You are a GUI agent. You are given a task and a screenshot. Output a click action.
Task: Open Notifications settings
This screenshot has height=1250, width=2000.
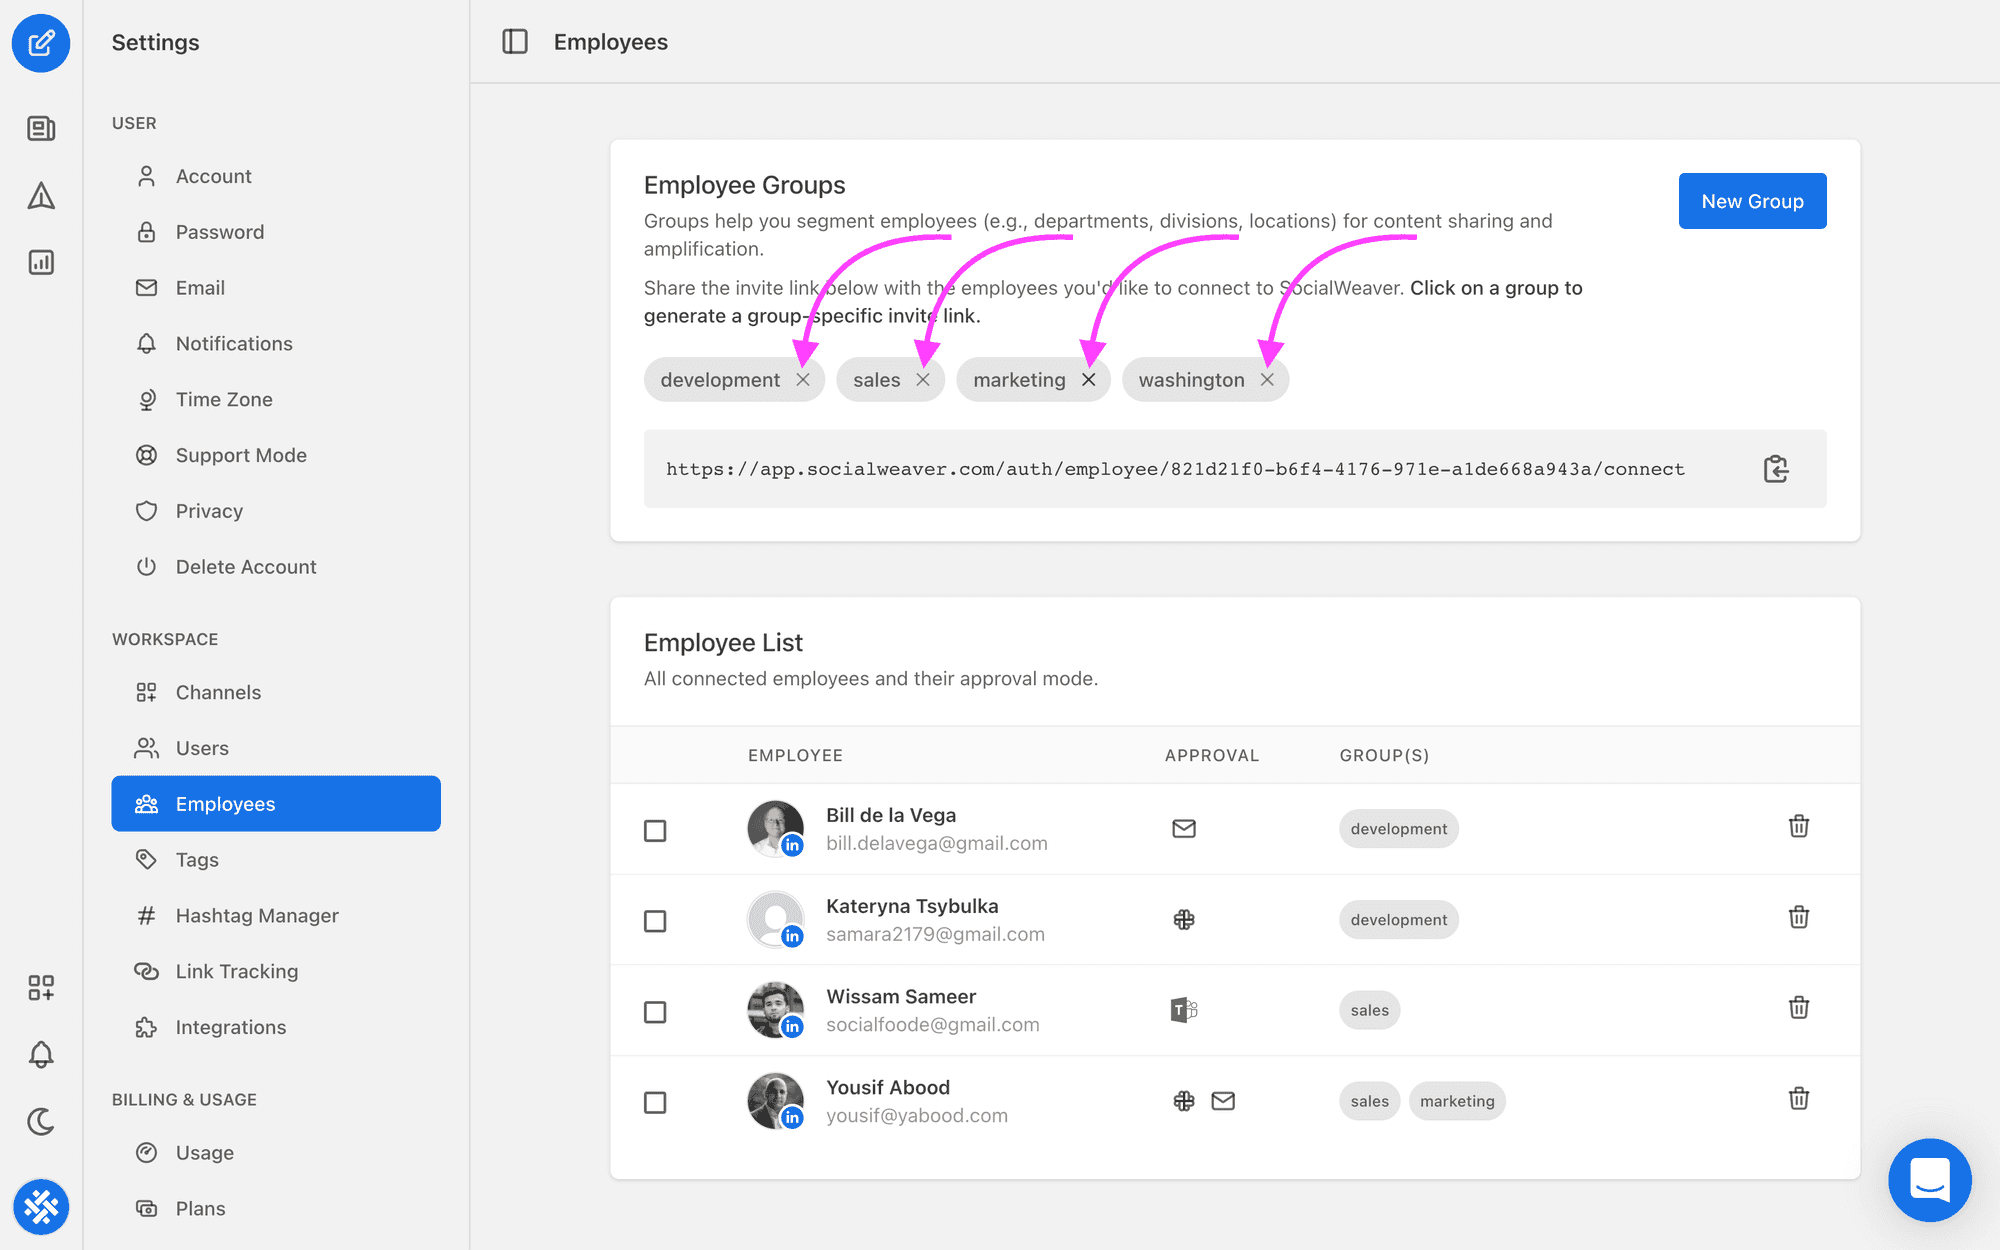coord(276,344)
